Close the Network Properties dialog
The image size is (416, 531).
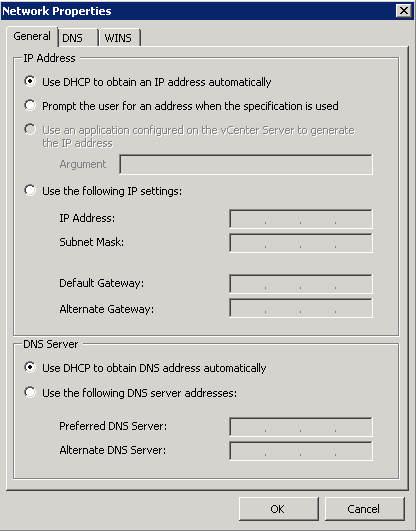click(403, 11)
